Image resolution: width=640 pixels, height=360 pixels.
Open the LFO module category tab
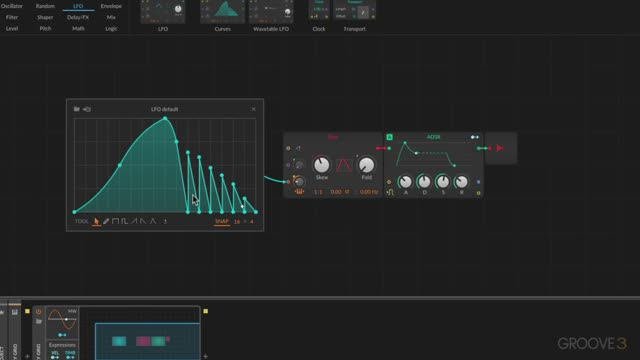click(78, 6)
